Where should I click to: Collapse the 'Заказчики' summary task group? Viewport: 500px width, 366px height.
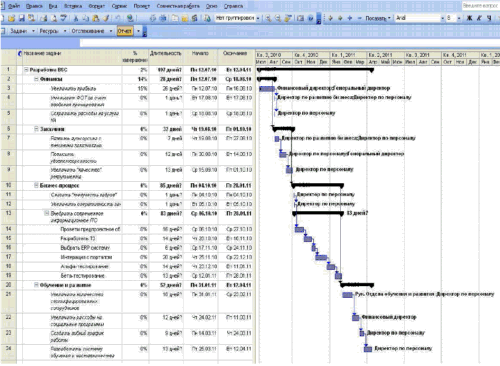[x=36, y=129]
